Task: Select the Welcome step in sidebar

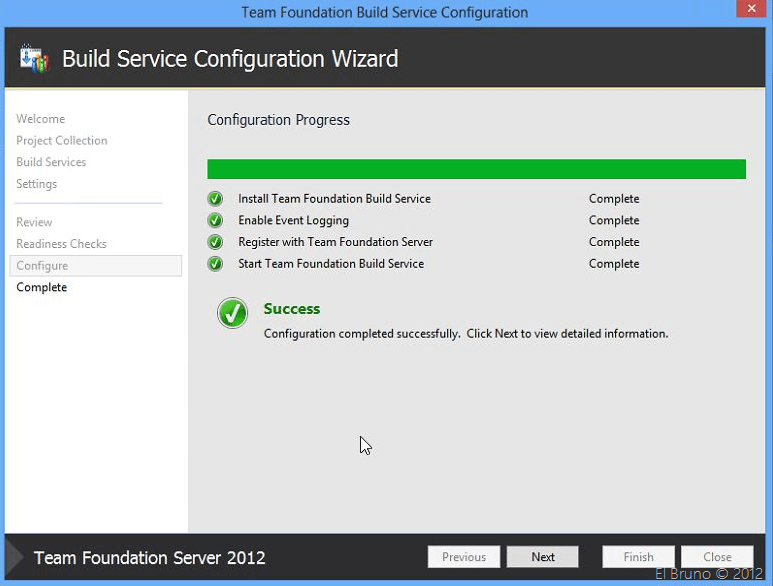Action: pos(41,119)
